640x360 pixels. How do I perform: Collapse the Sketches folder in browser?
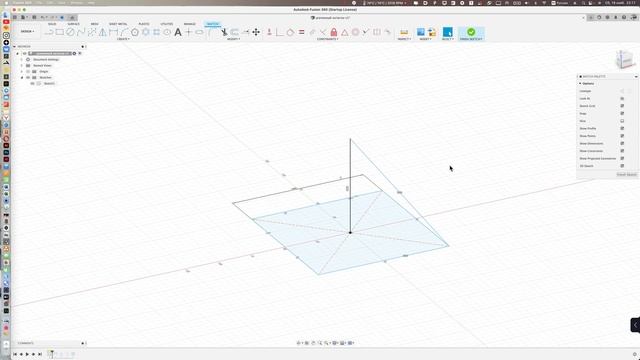pyautogui.click(x=22, y=78)
